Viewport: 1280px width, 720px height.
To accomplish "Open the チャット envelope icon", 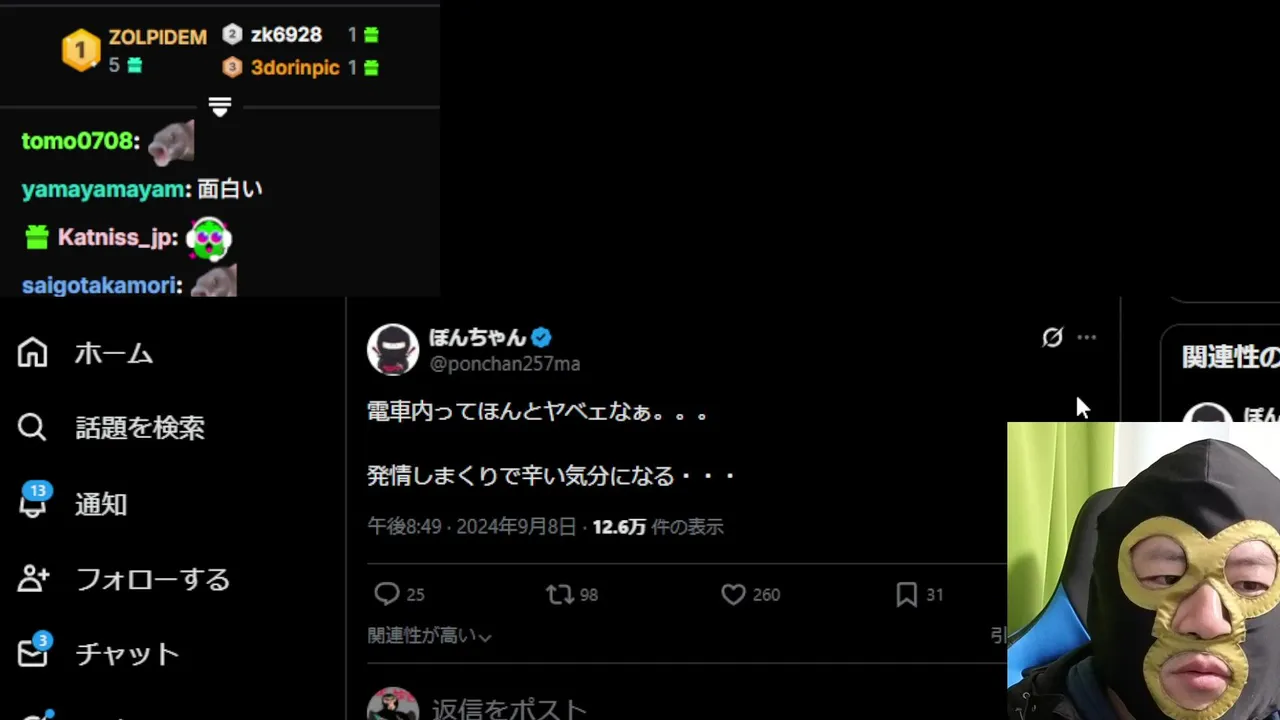I will coord(33,651).
